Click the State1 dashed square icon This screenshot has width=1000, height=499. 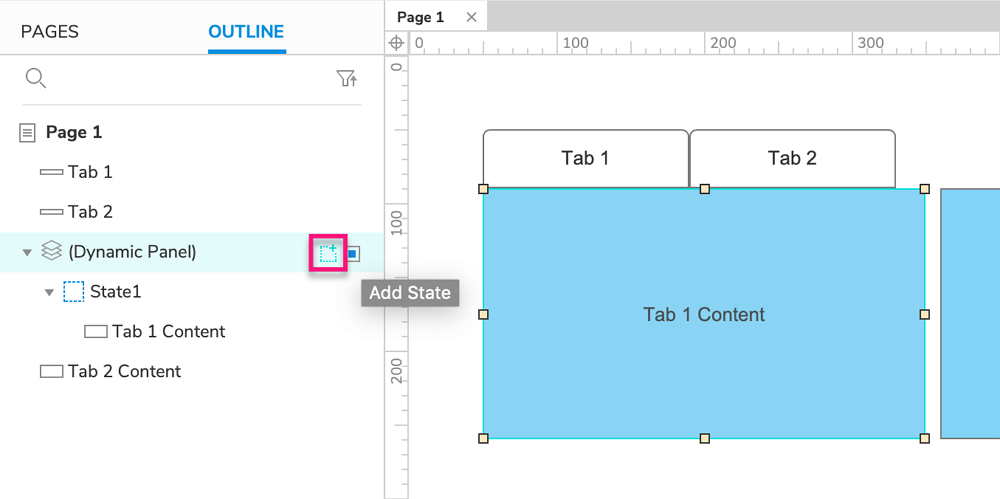pyautogui.click(x=74, y=292)
